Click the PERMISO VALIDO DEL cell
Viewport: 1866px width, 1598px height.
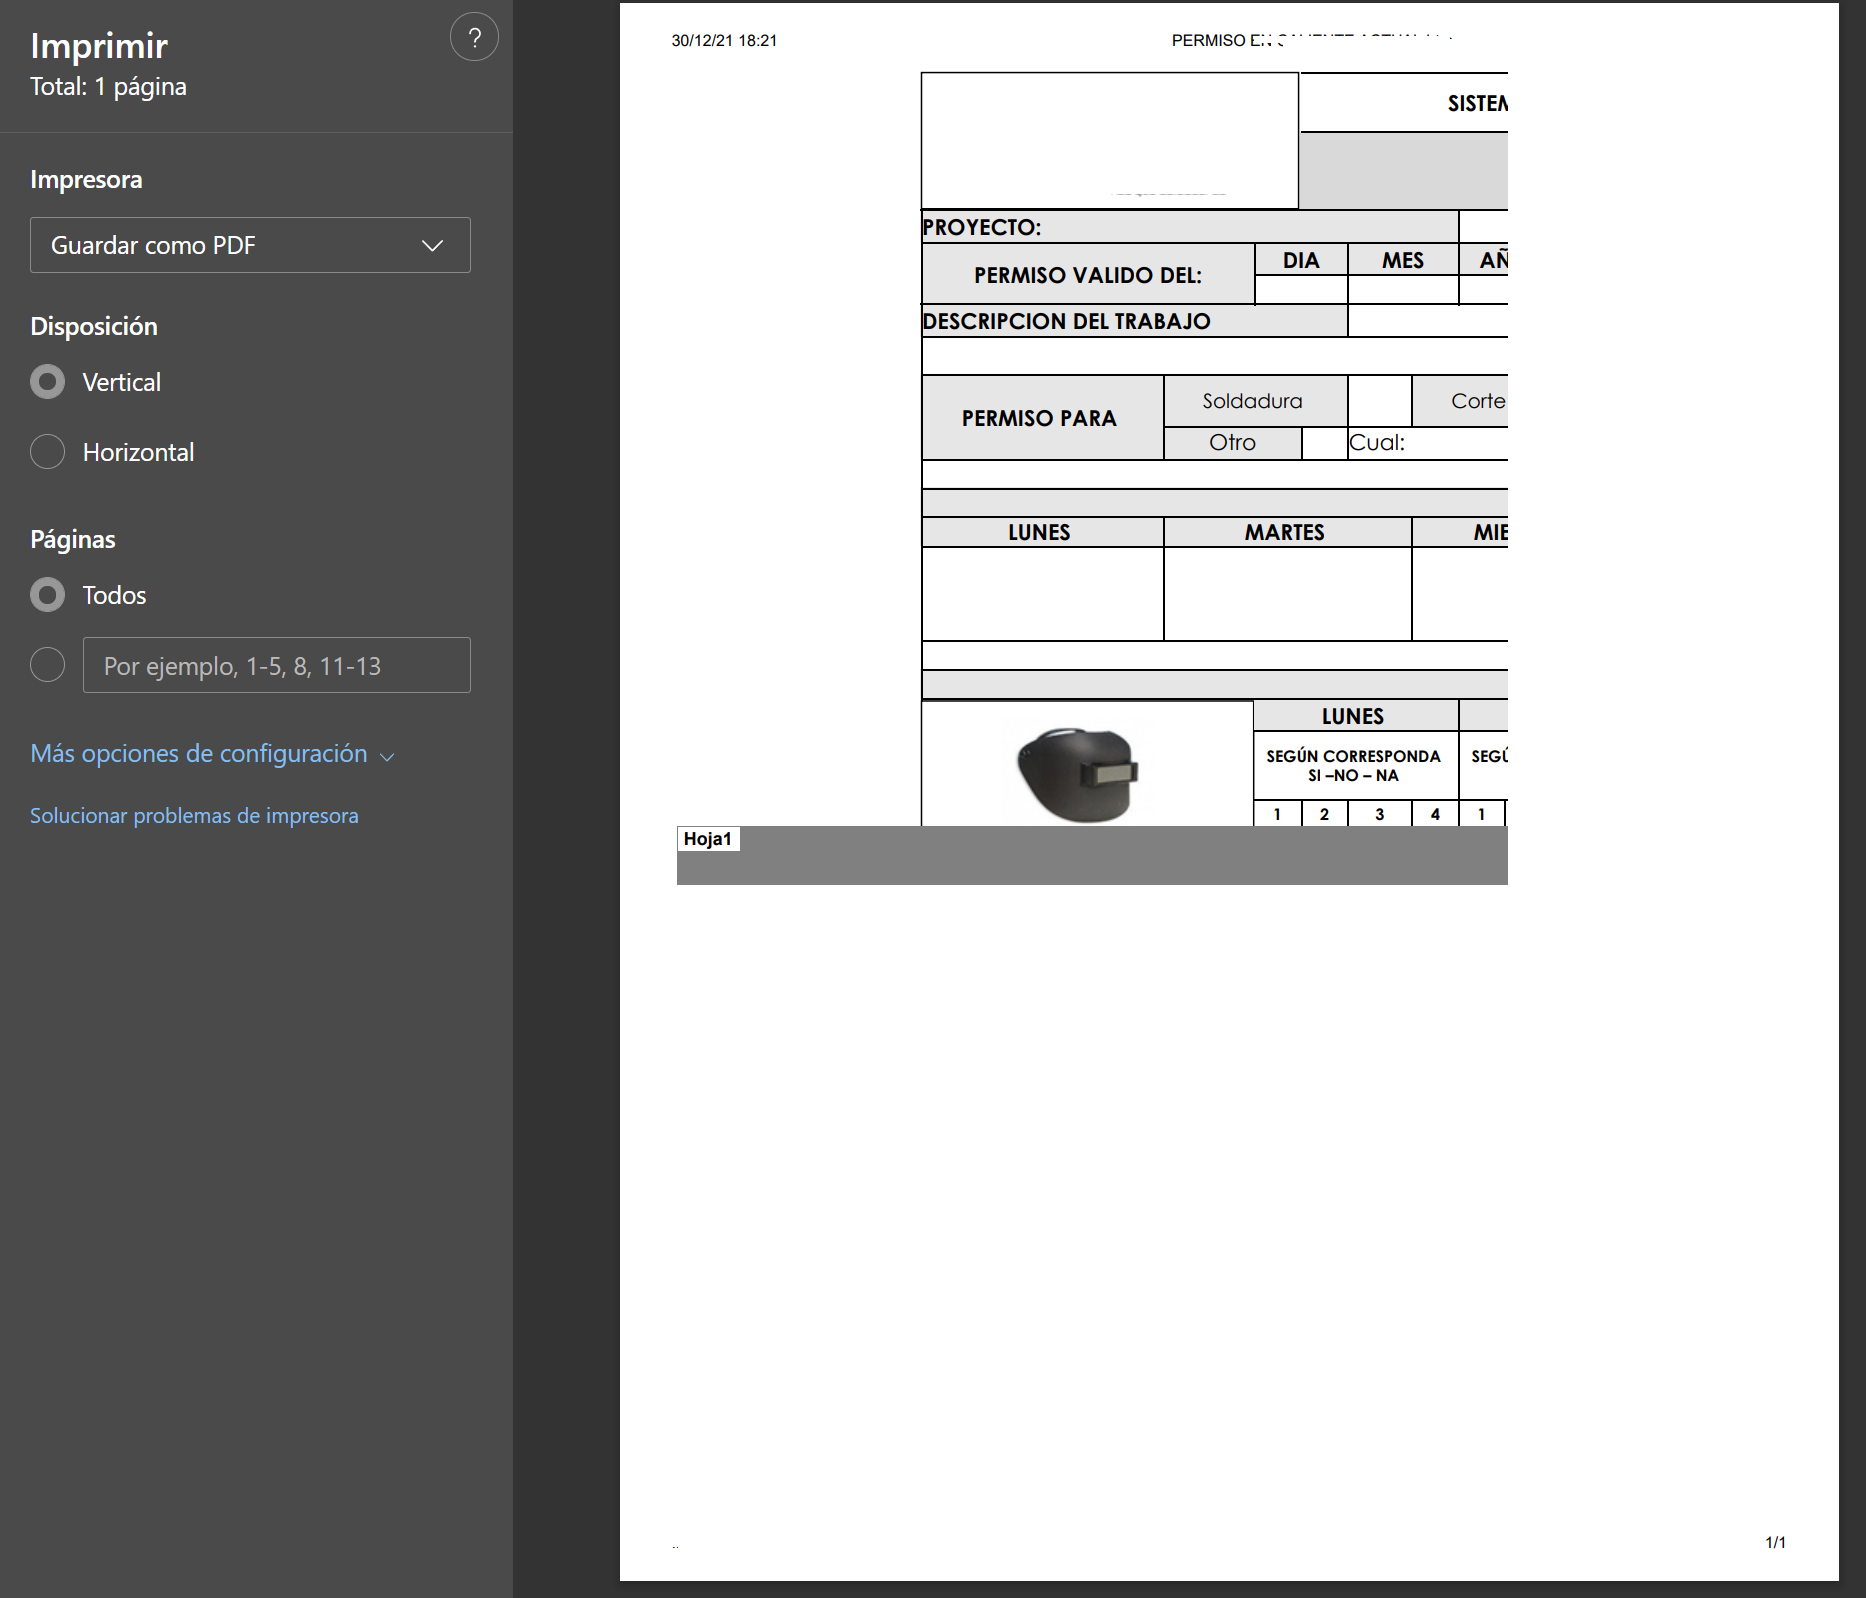(x=1088, y=275)
